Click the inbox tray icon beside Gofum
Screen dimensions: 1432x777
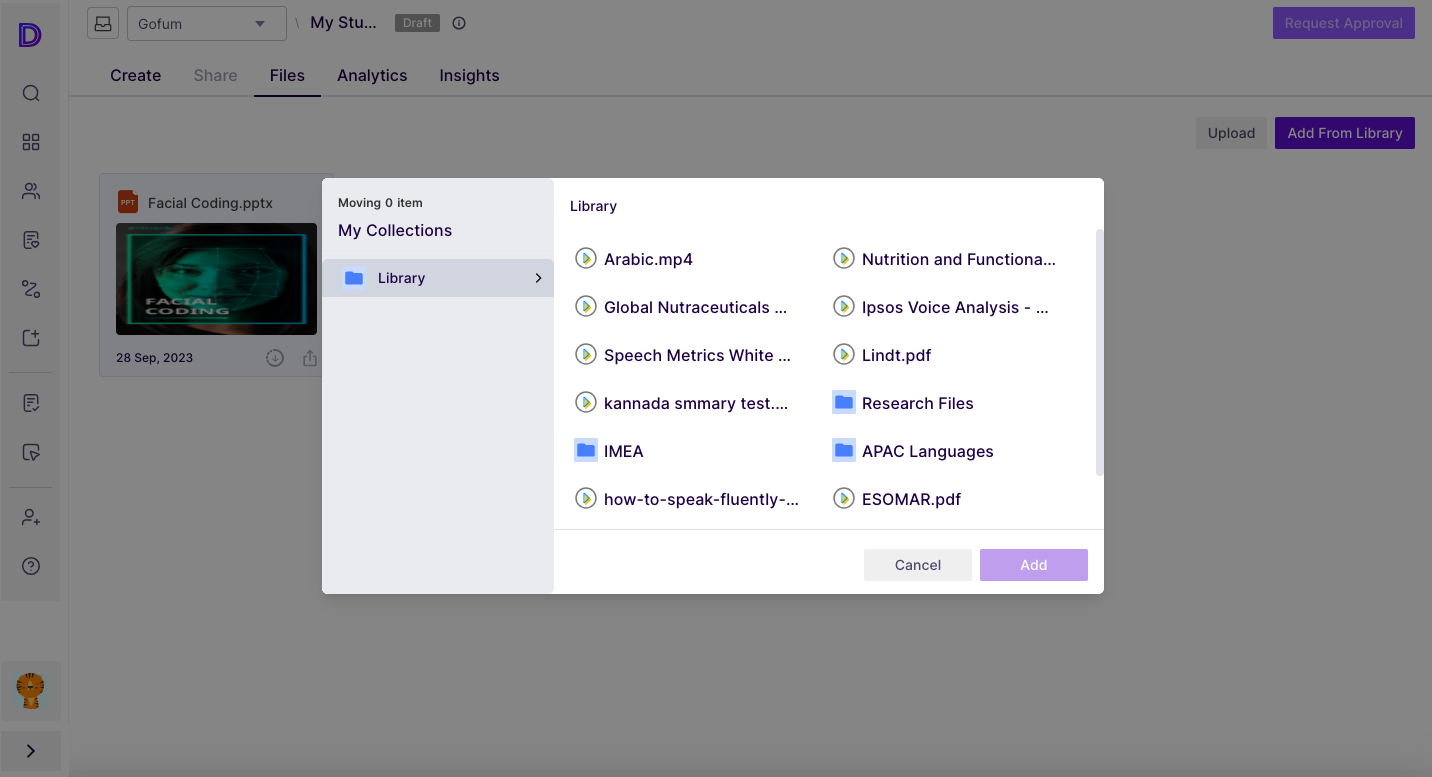pyautogui.click(x=103, y=23)
